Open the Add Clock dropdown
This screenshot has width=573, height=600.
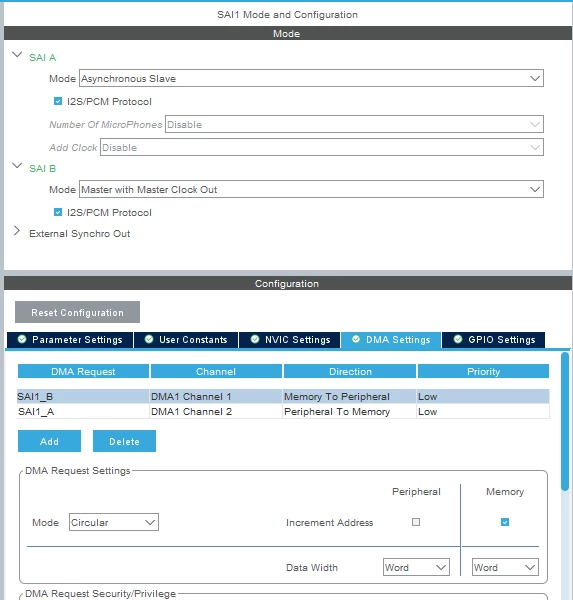(x=322, y=147)
